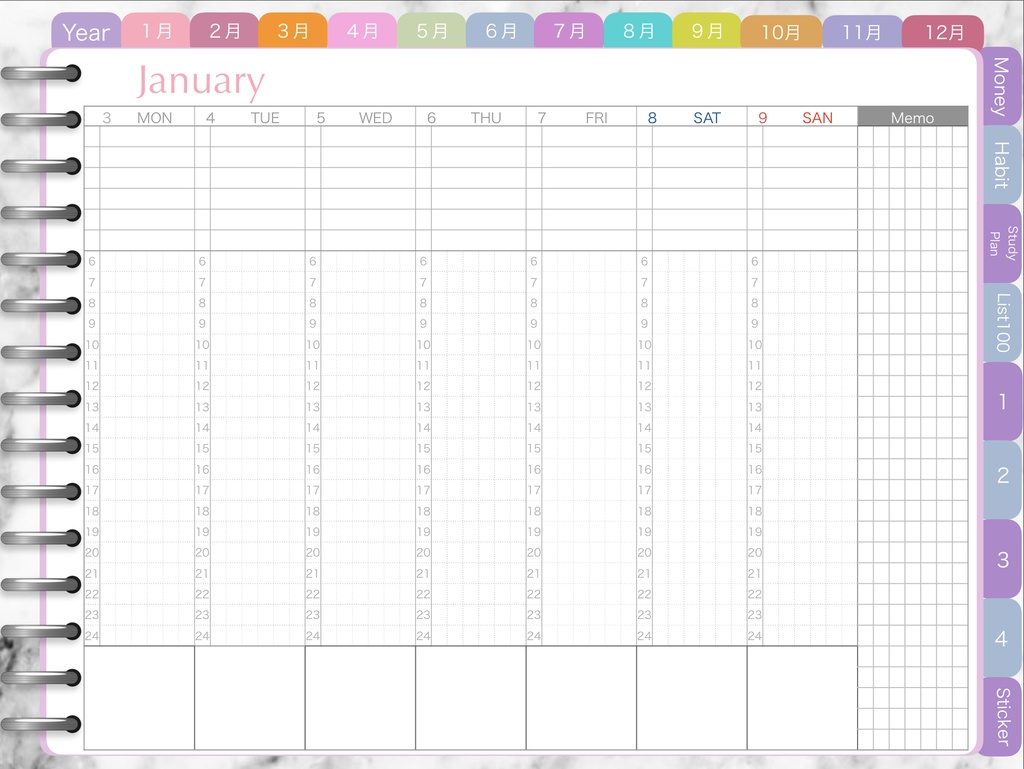
Task: Tap Sunday's bottom notes box
Action: click(802, 698)
